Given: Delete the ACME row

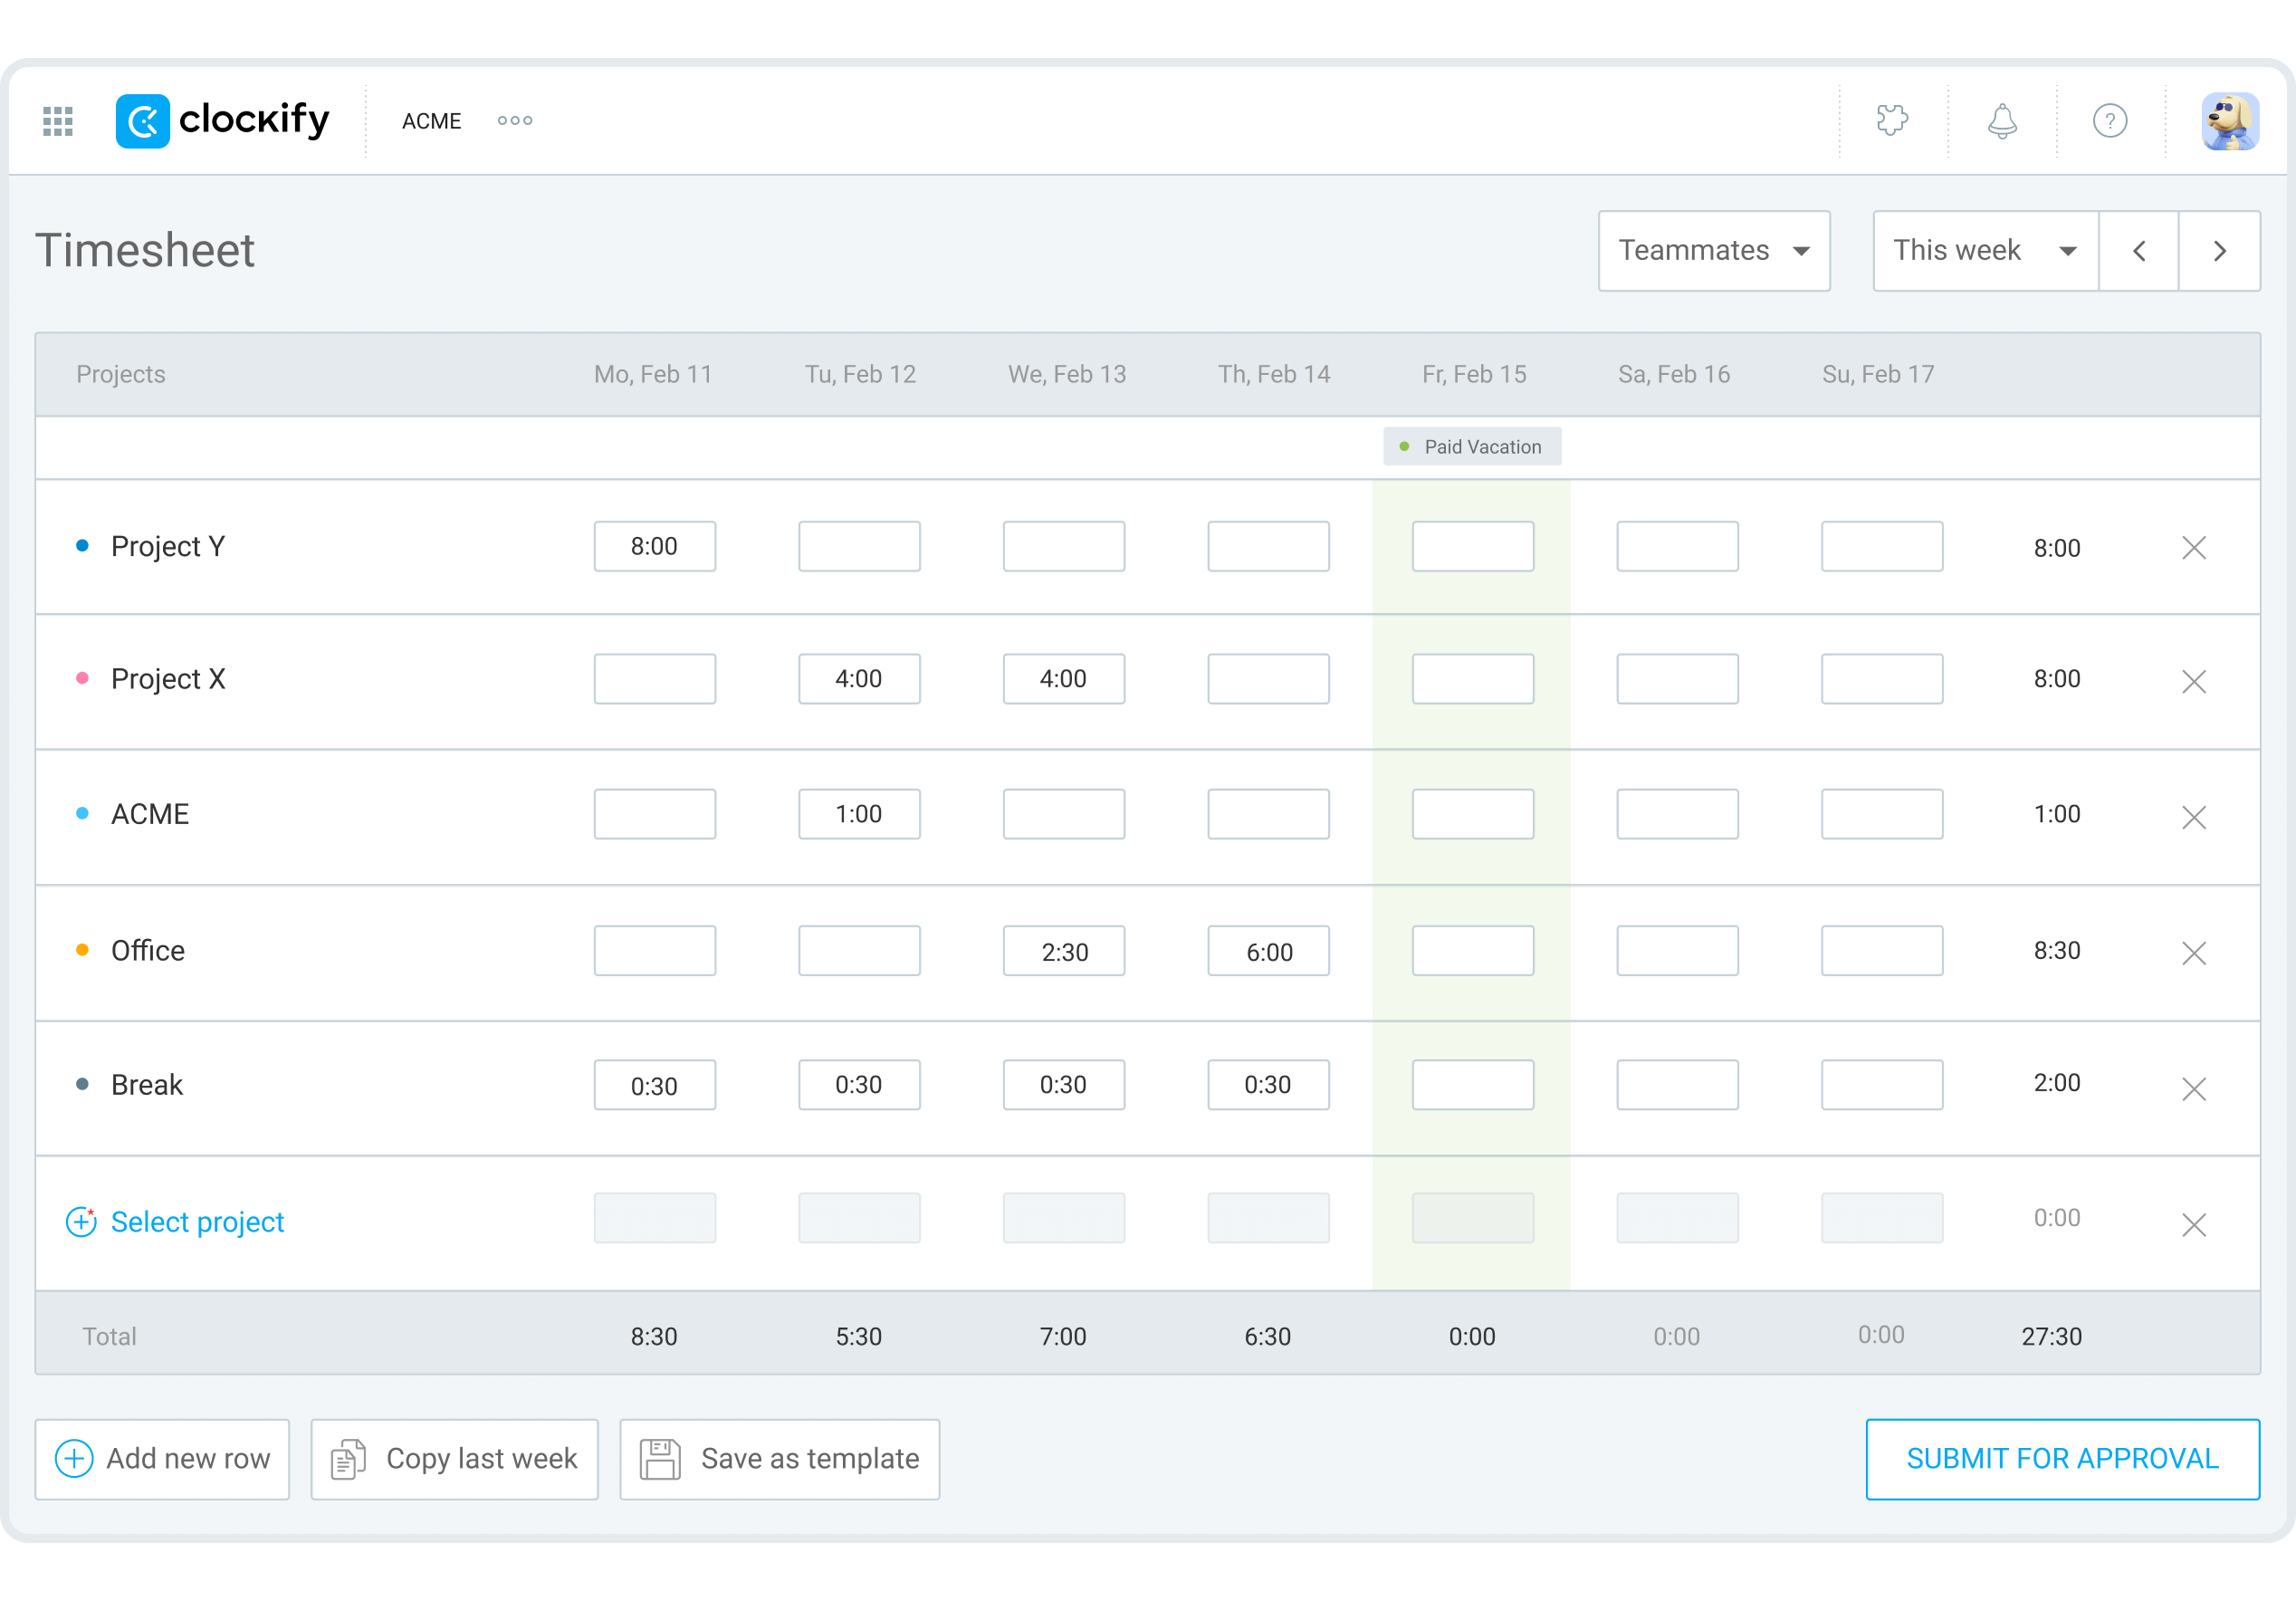Looking at the screenshot, I should click(x=2195, y=817).
